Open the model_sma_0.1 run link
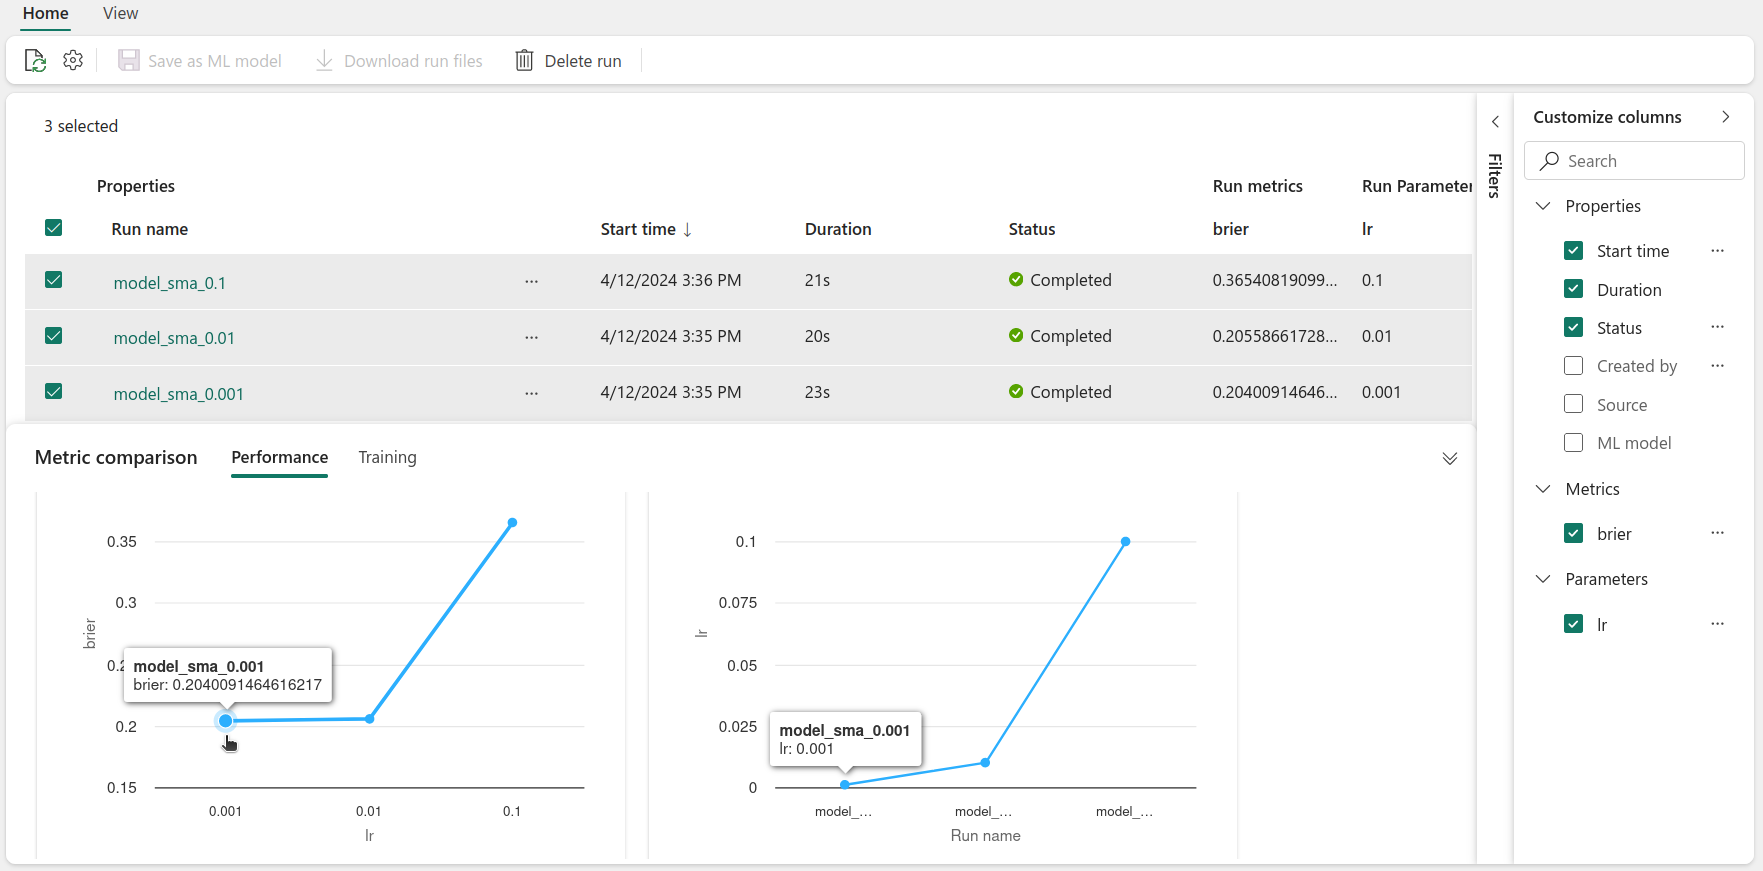This screenshot has width=1763, height=871. coord(170,283)
